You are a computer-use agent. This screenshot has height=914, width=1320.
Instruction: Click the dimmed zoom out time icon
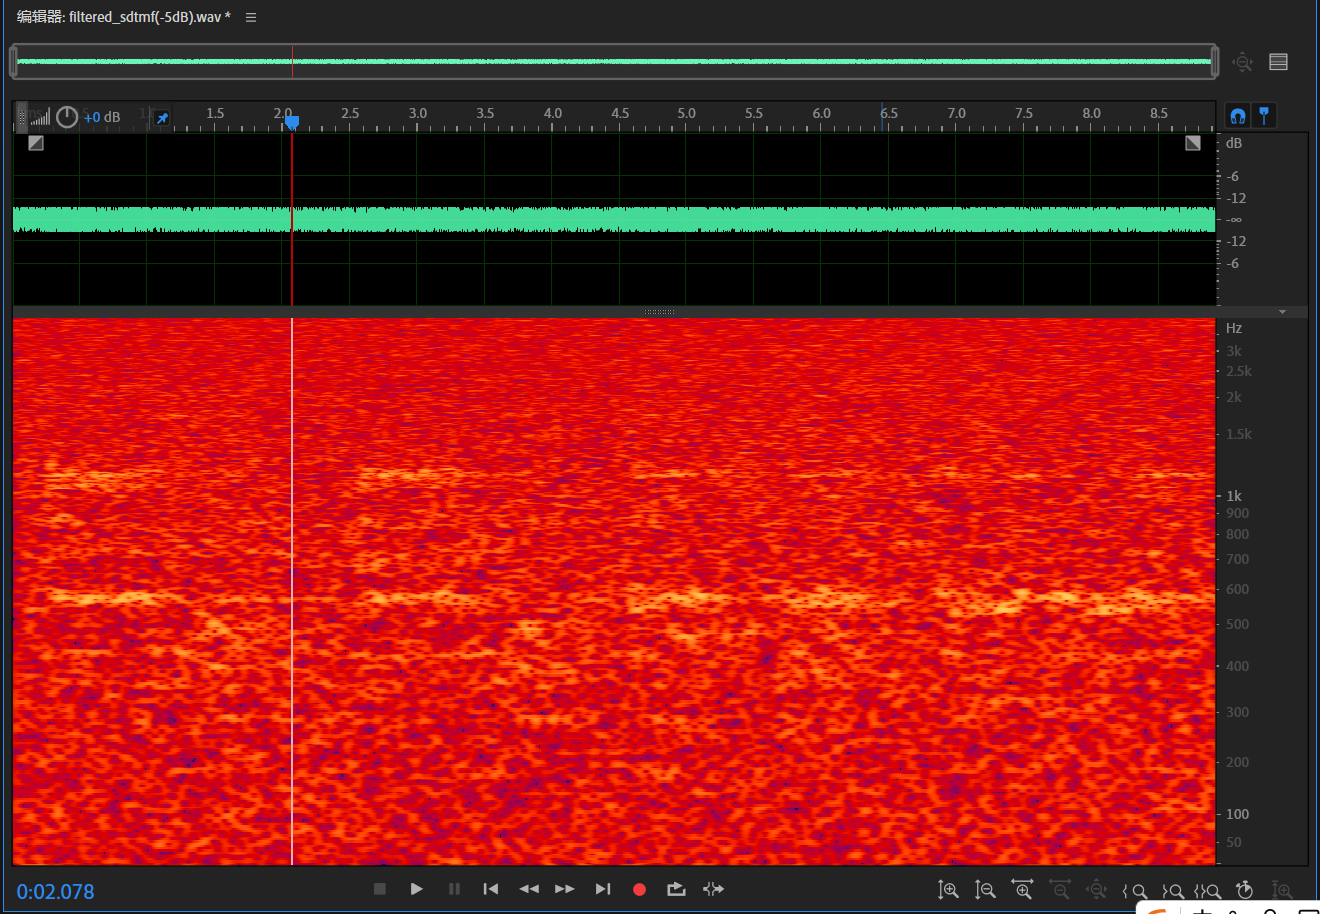pos(1059,889)
